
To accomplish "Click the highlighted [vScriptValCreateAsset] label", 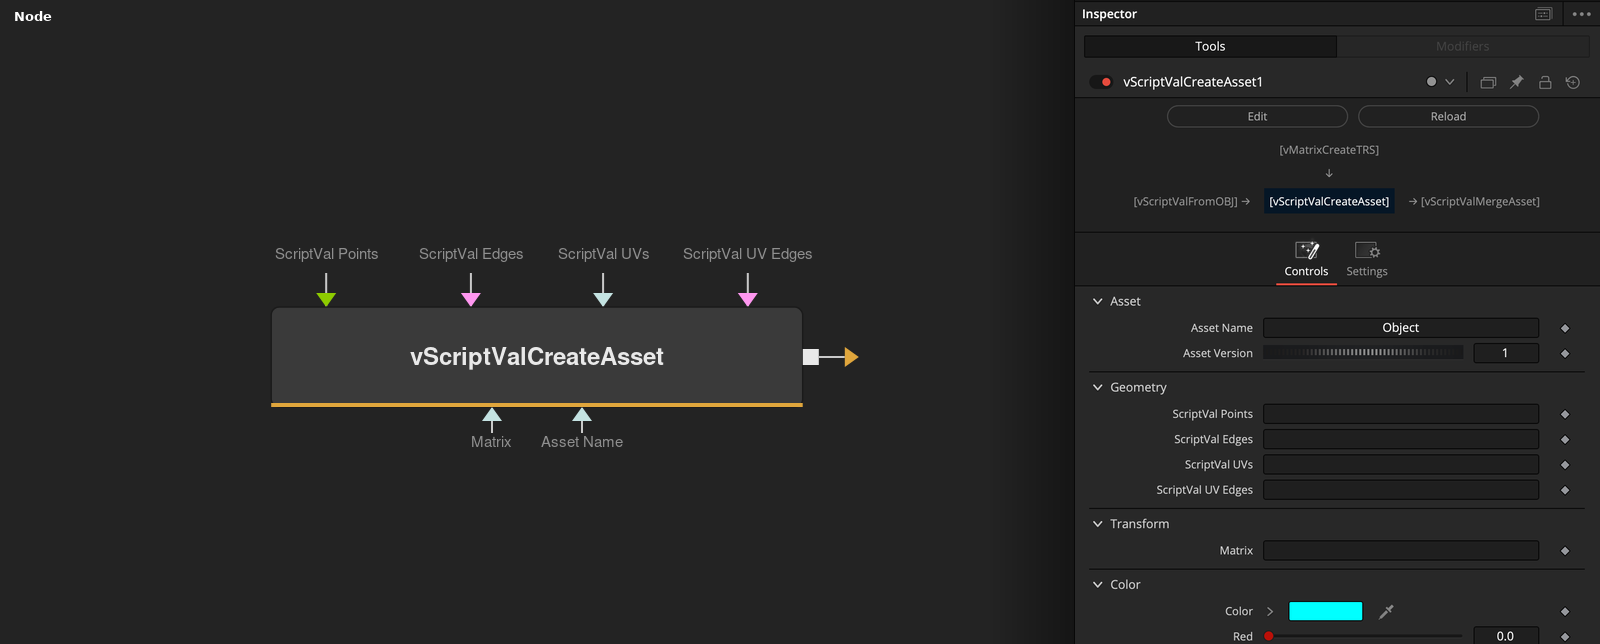I will tap(1329, 201).
